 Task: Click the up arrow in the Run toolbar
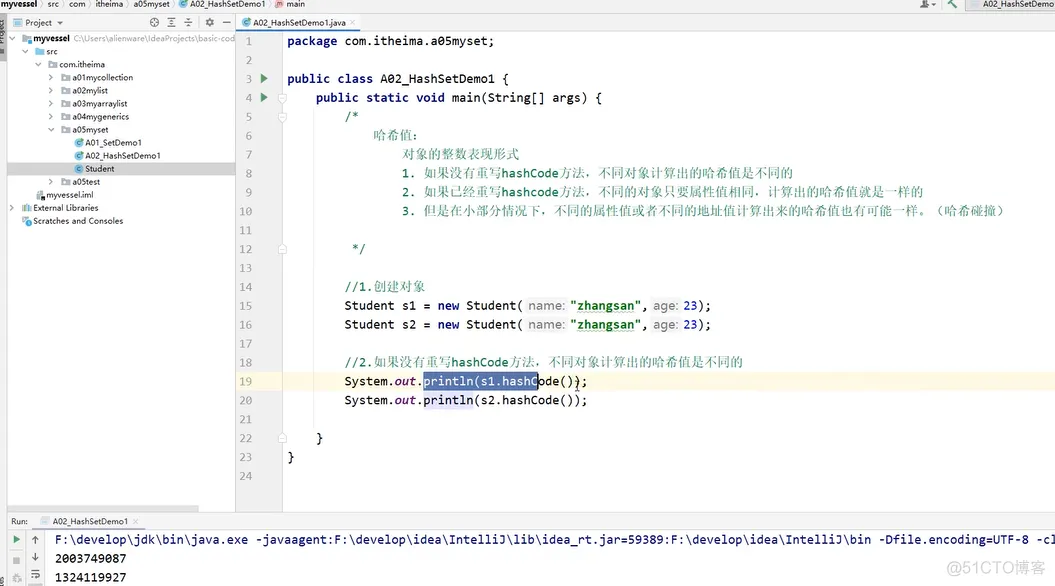(35, 539)
